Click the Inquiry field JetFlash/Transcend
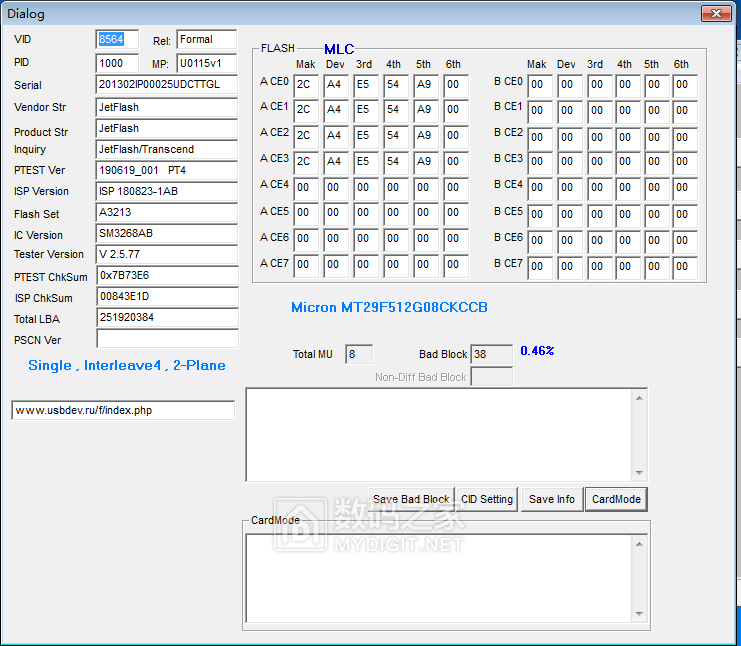The image size is (741, 646). [x=167, y=149]
